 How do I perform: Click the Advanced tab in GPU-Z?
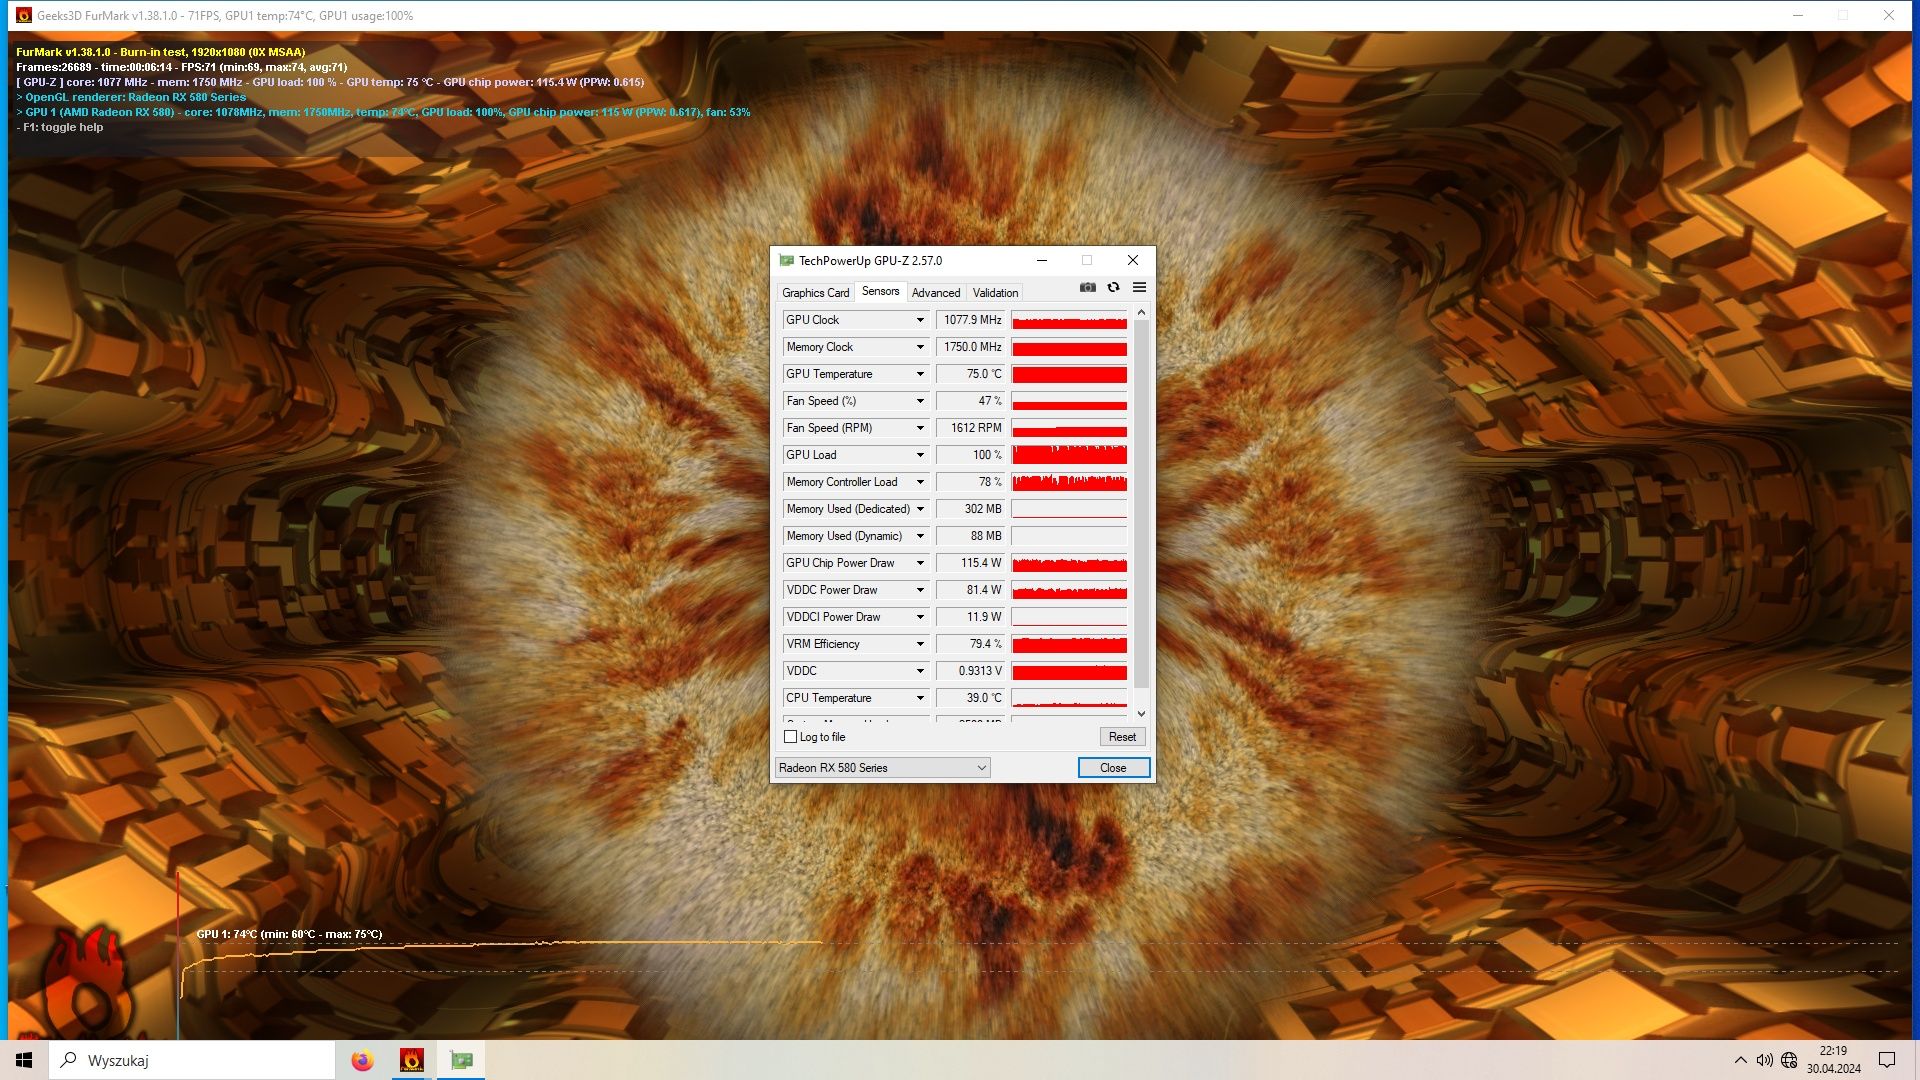(x=934, y=291)
